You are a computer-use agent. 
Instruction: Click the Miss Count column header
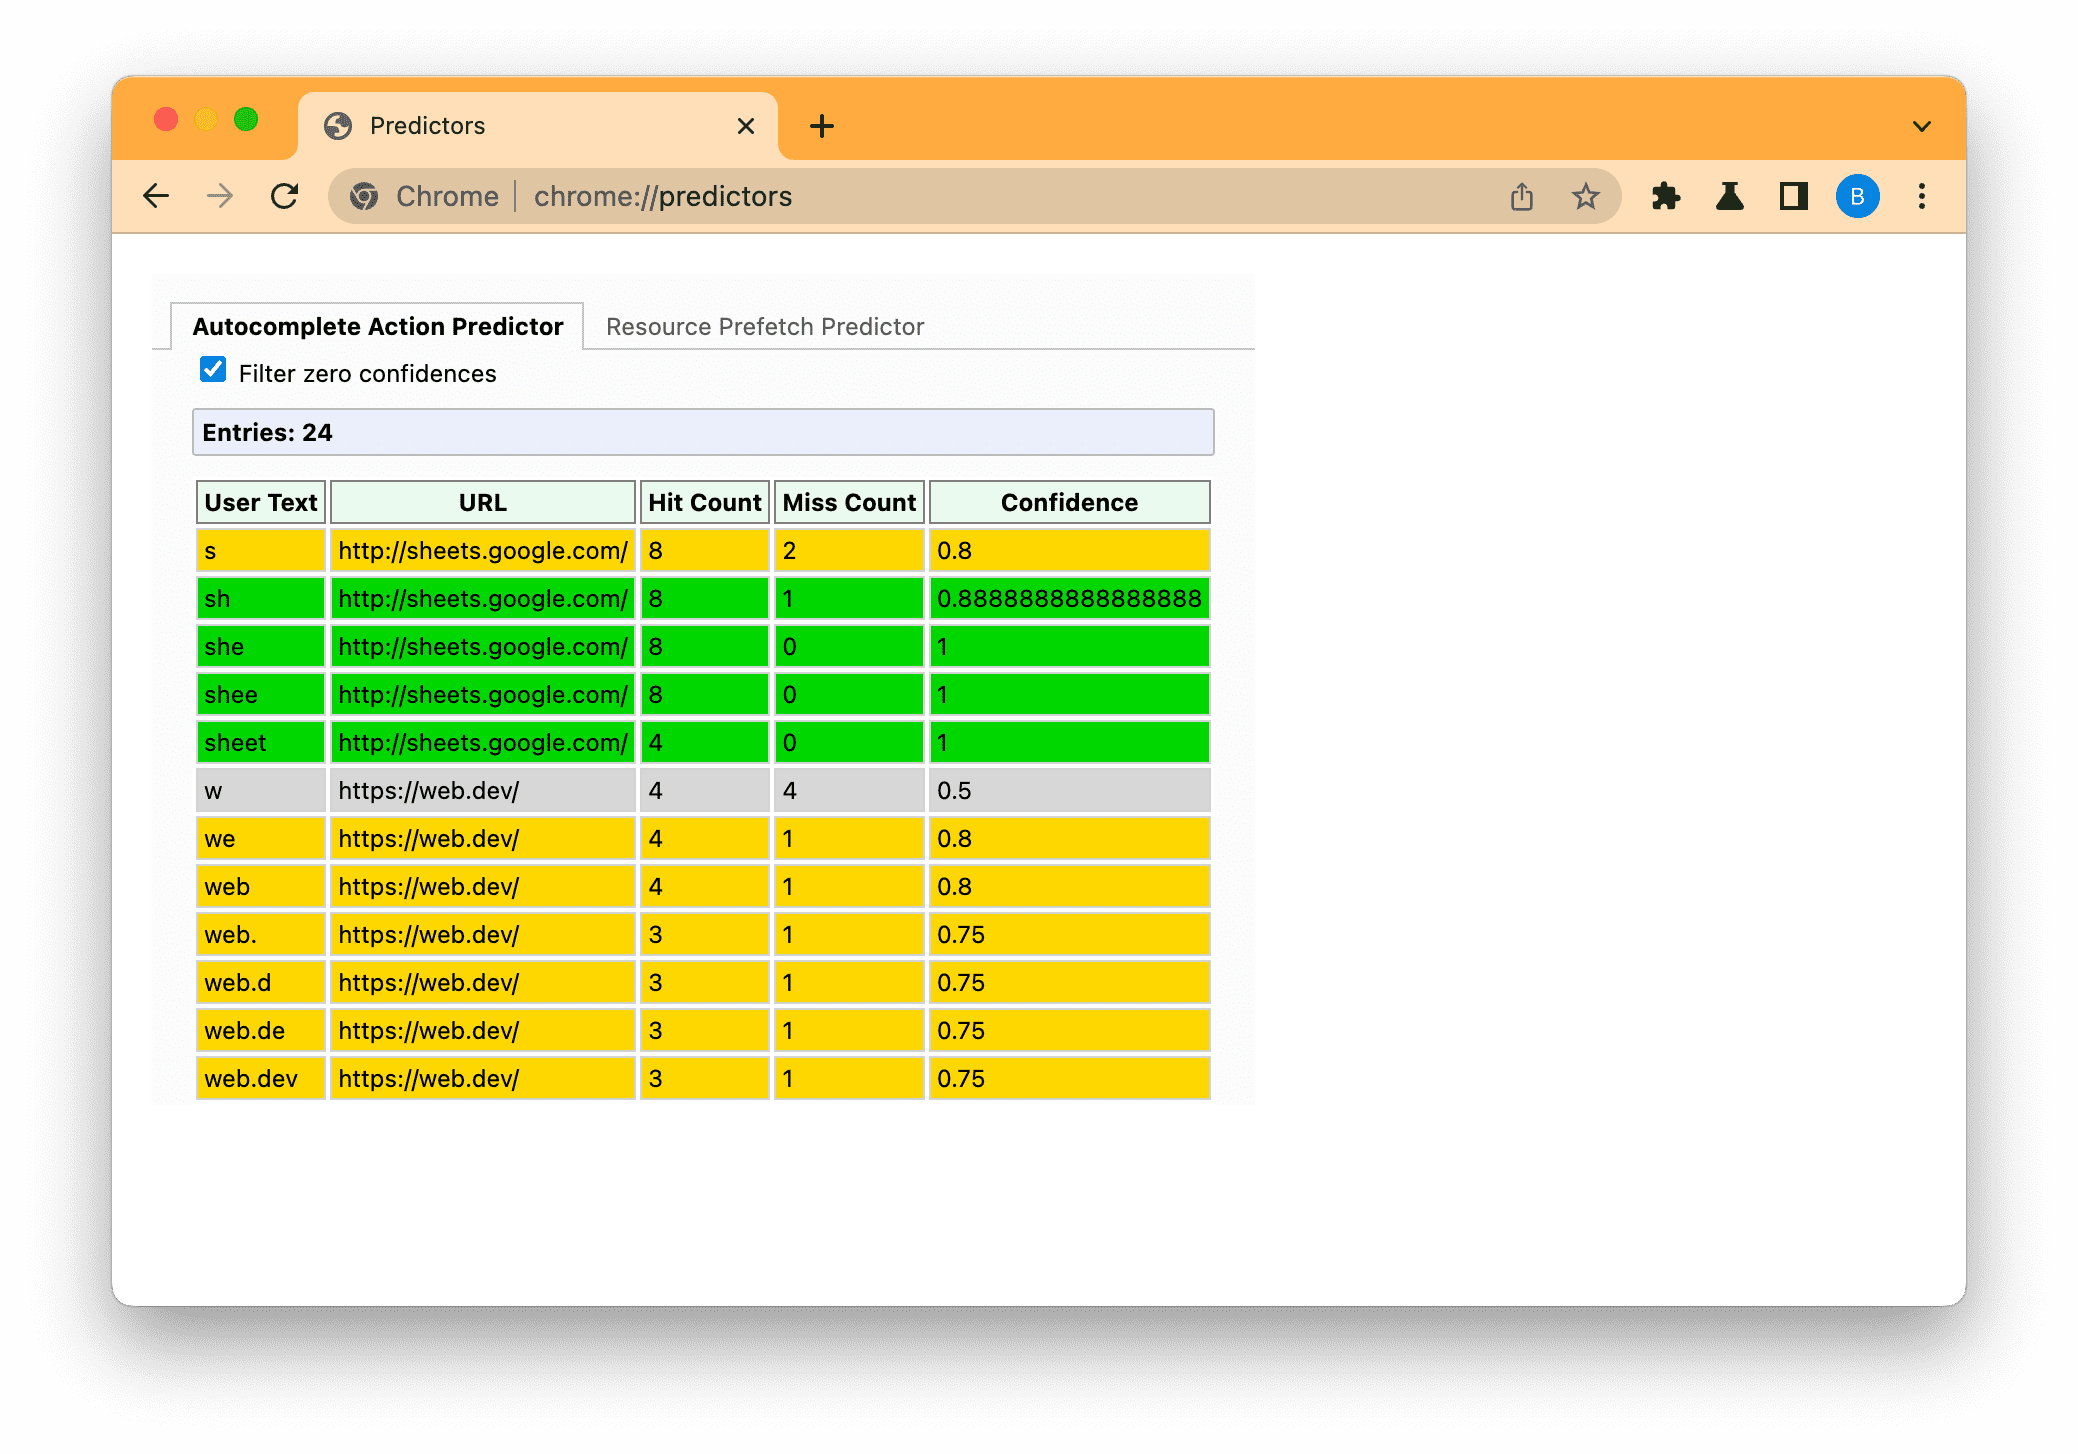848,502
